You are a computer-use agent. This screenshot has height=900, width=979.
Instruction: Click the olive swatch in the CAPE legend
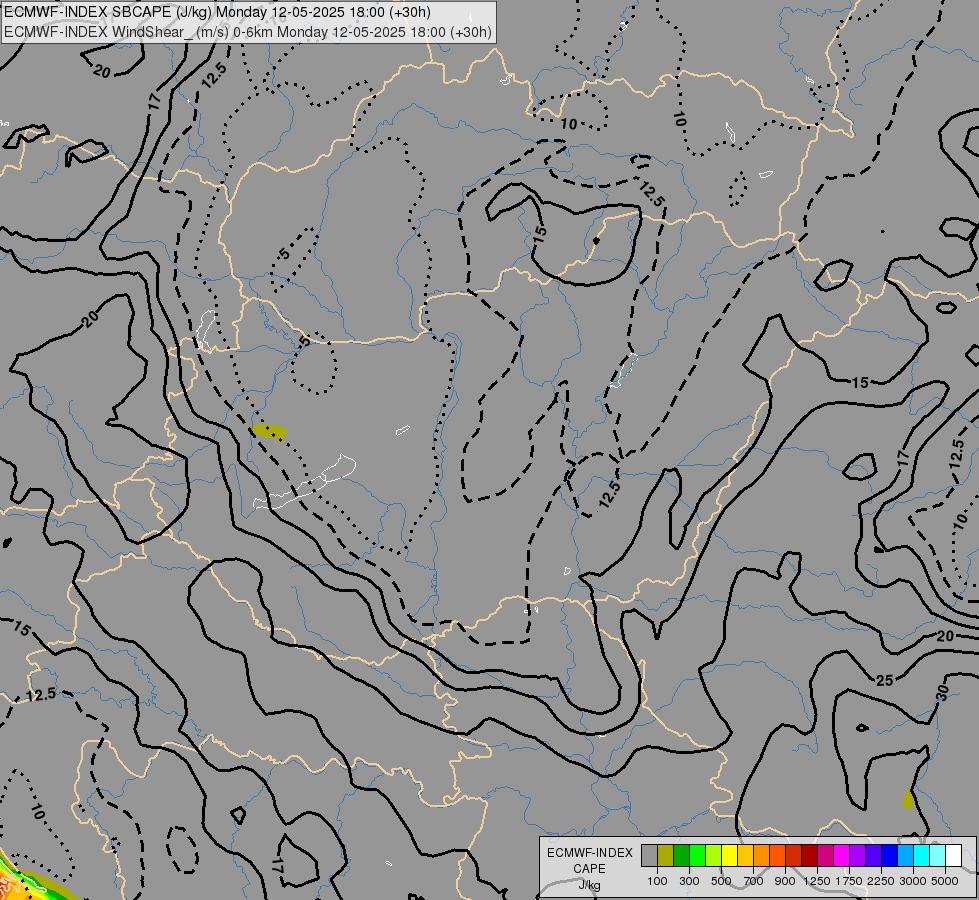(x=666, y=856)
